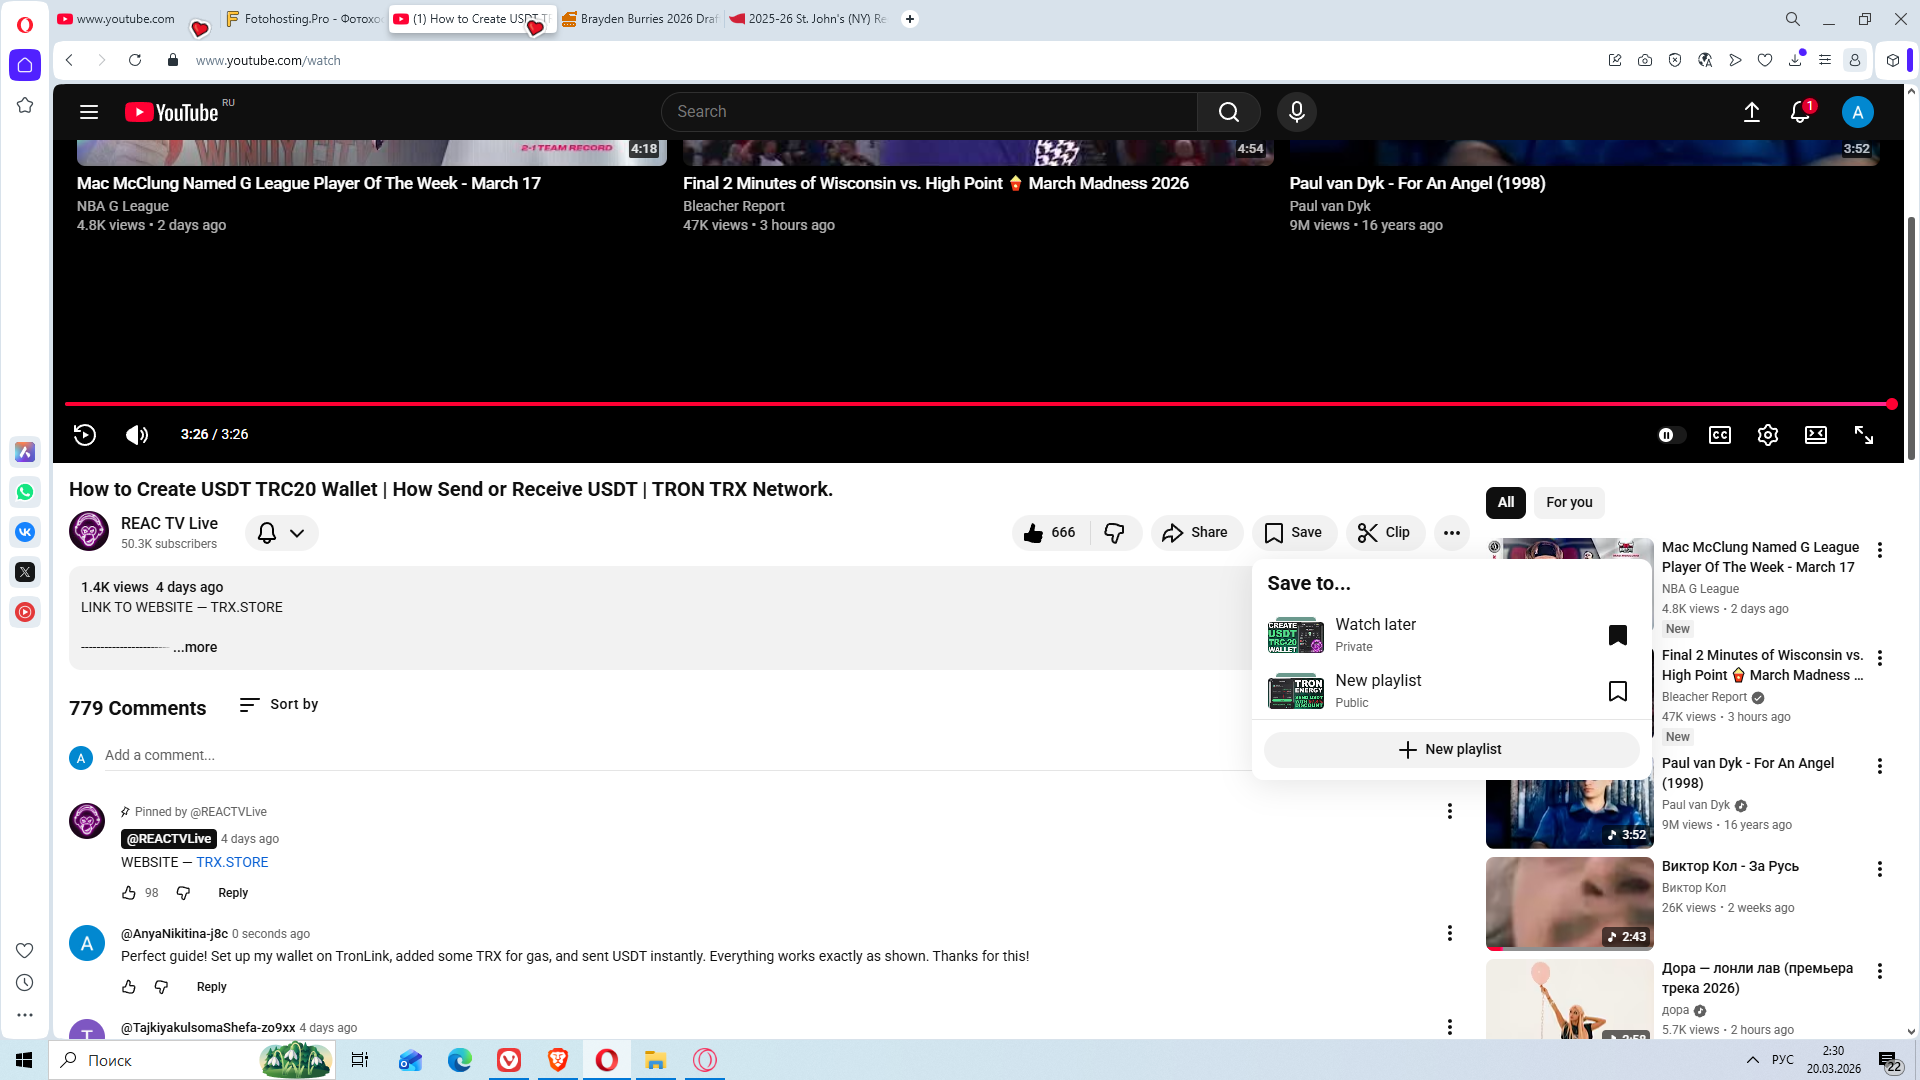Unsave video from Watch later
The width and height of the screenshot is (1920, 1080).
pyautogui.click(x=1617, y=635)
